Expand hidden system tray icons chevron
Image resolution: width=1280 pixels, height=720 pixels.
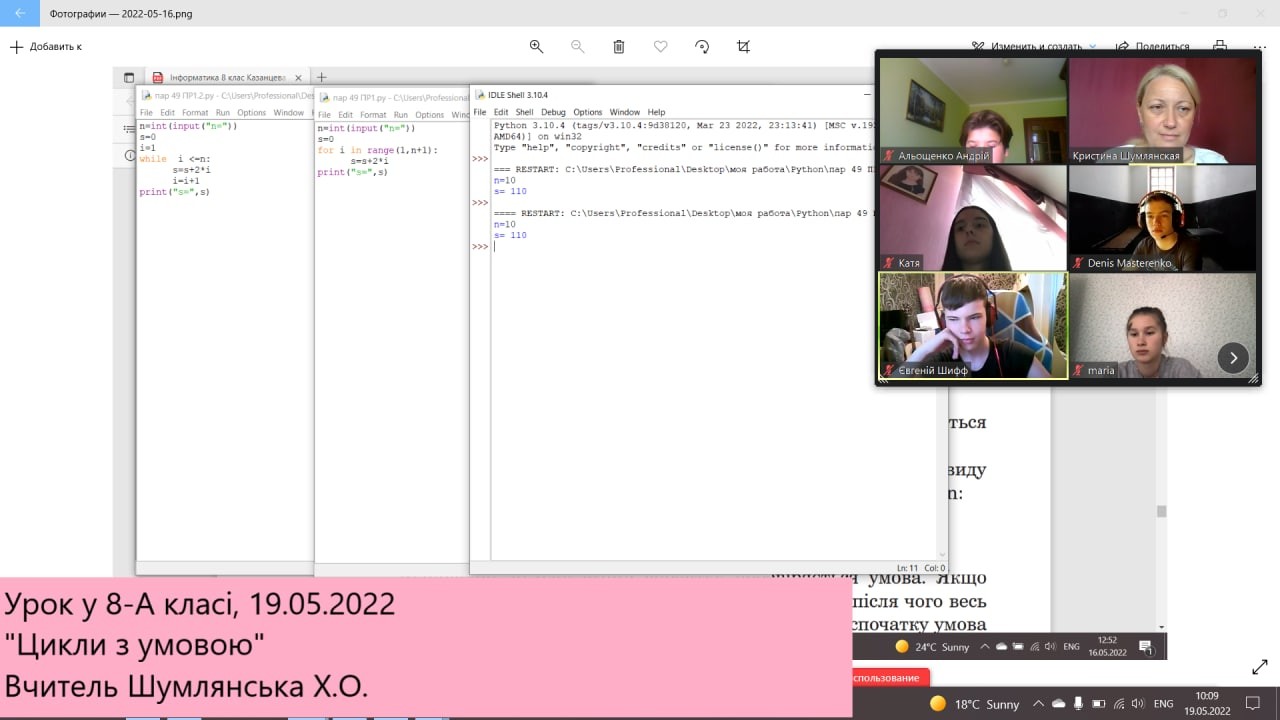[x=1038, y=704]
